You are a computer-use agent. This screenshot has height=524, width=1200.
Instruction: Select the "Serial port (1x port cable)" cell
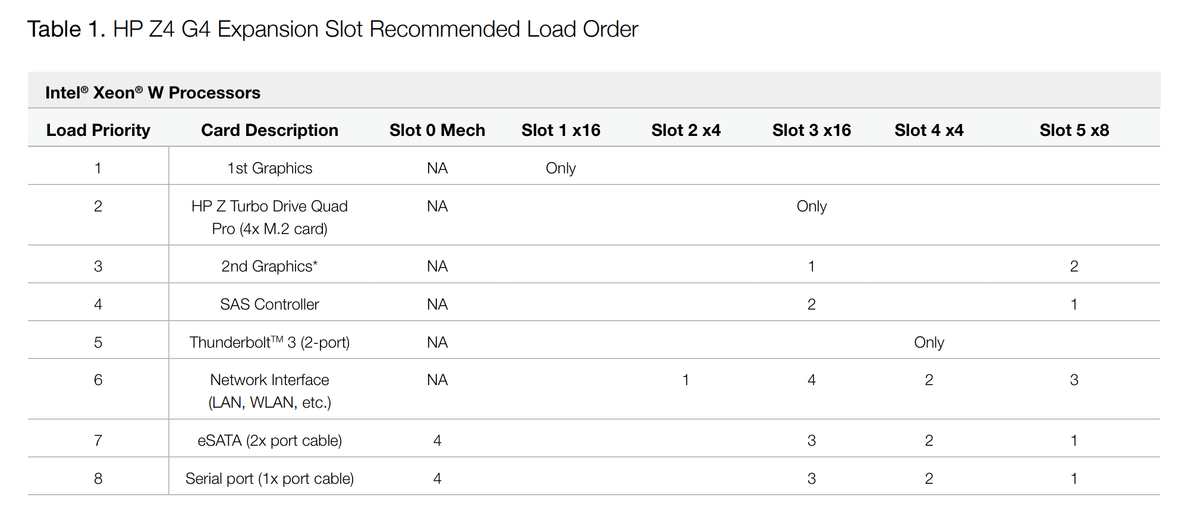[269, 478]
